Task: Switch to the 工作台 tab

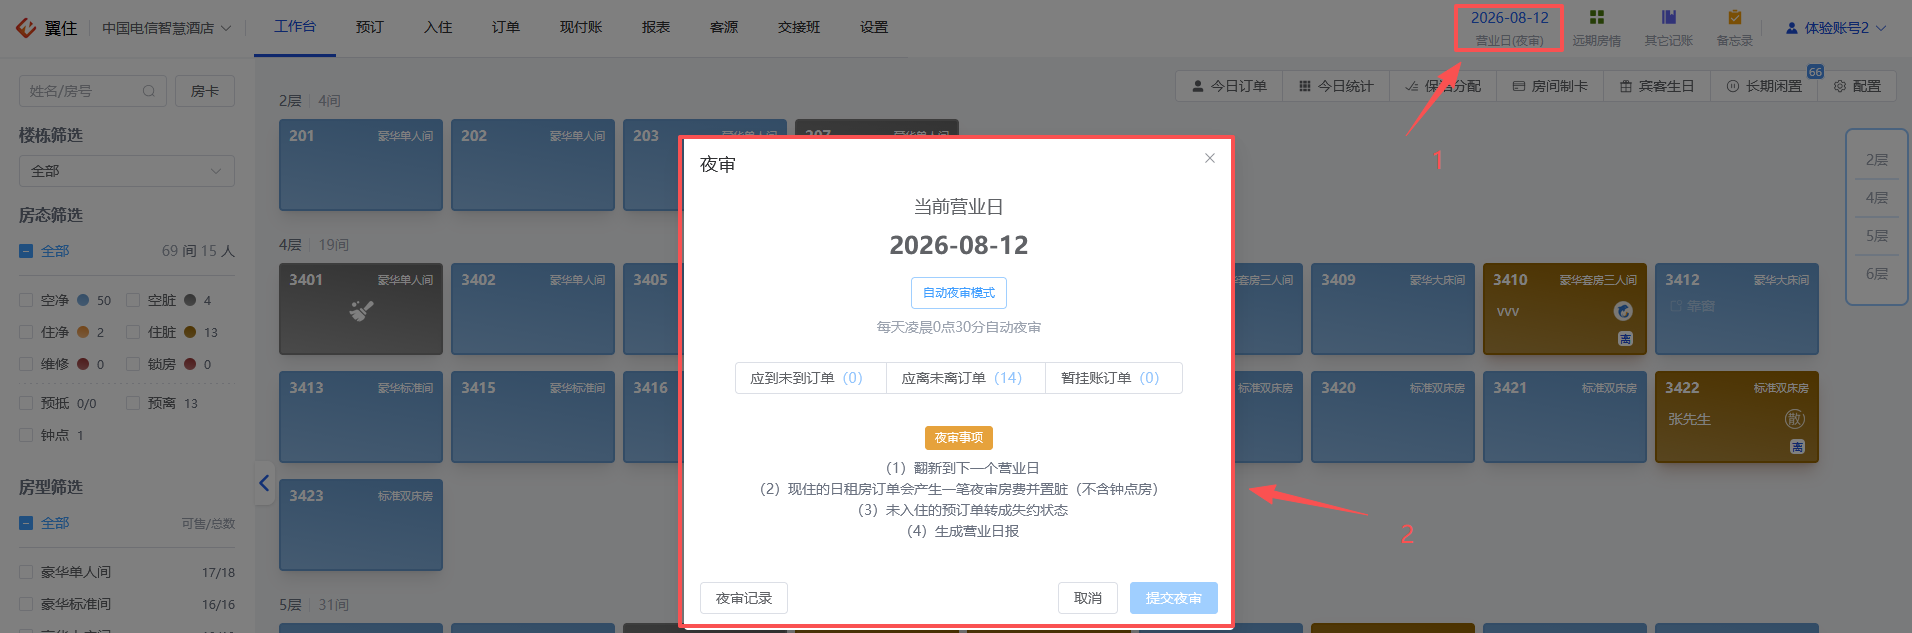Action: pos(295,27)
